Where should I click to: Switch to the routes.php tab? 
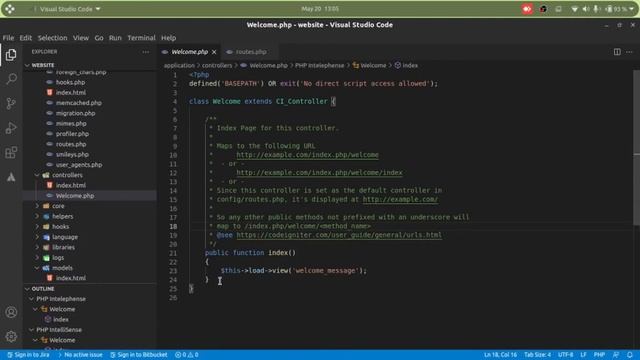250,52
